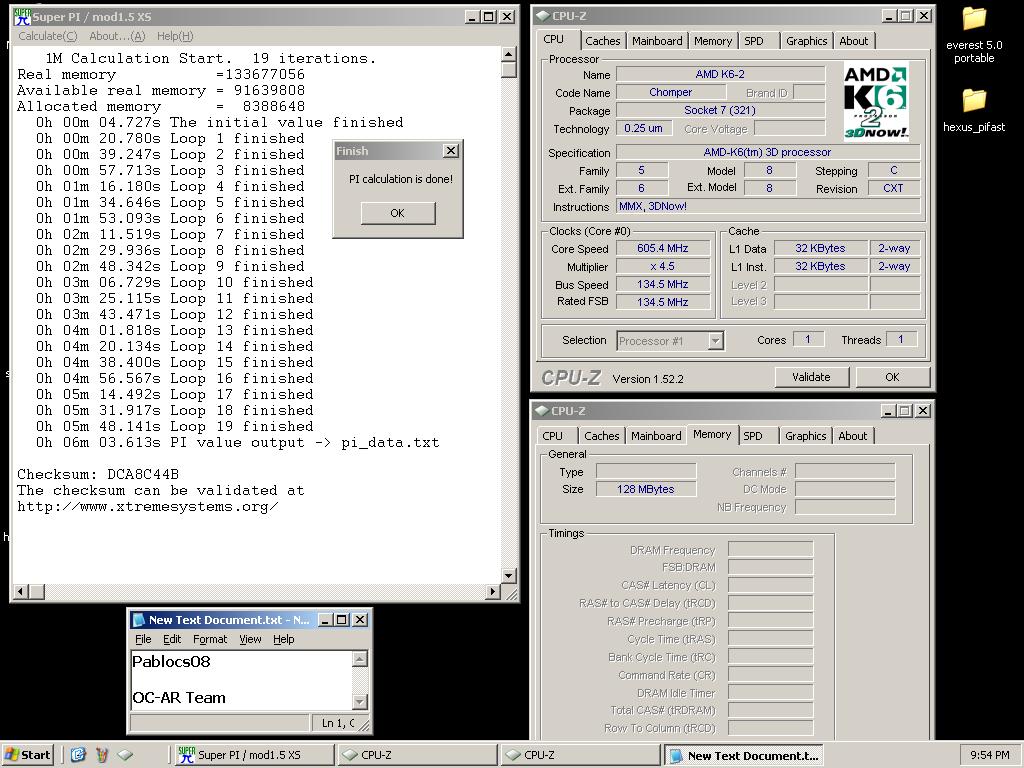This screenshot has width=1024, height=768.
Task: Open Notepad Help menu
Action: pos(283,639)
